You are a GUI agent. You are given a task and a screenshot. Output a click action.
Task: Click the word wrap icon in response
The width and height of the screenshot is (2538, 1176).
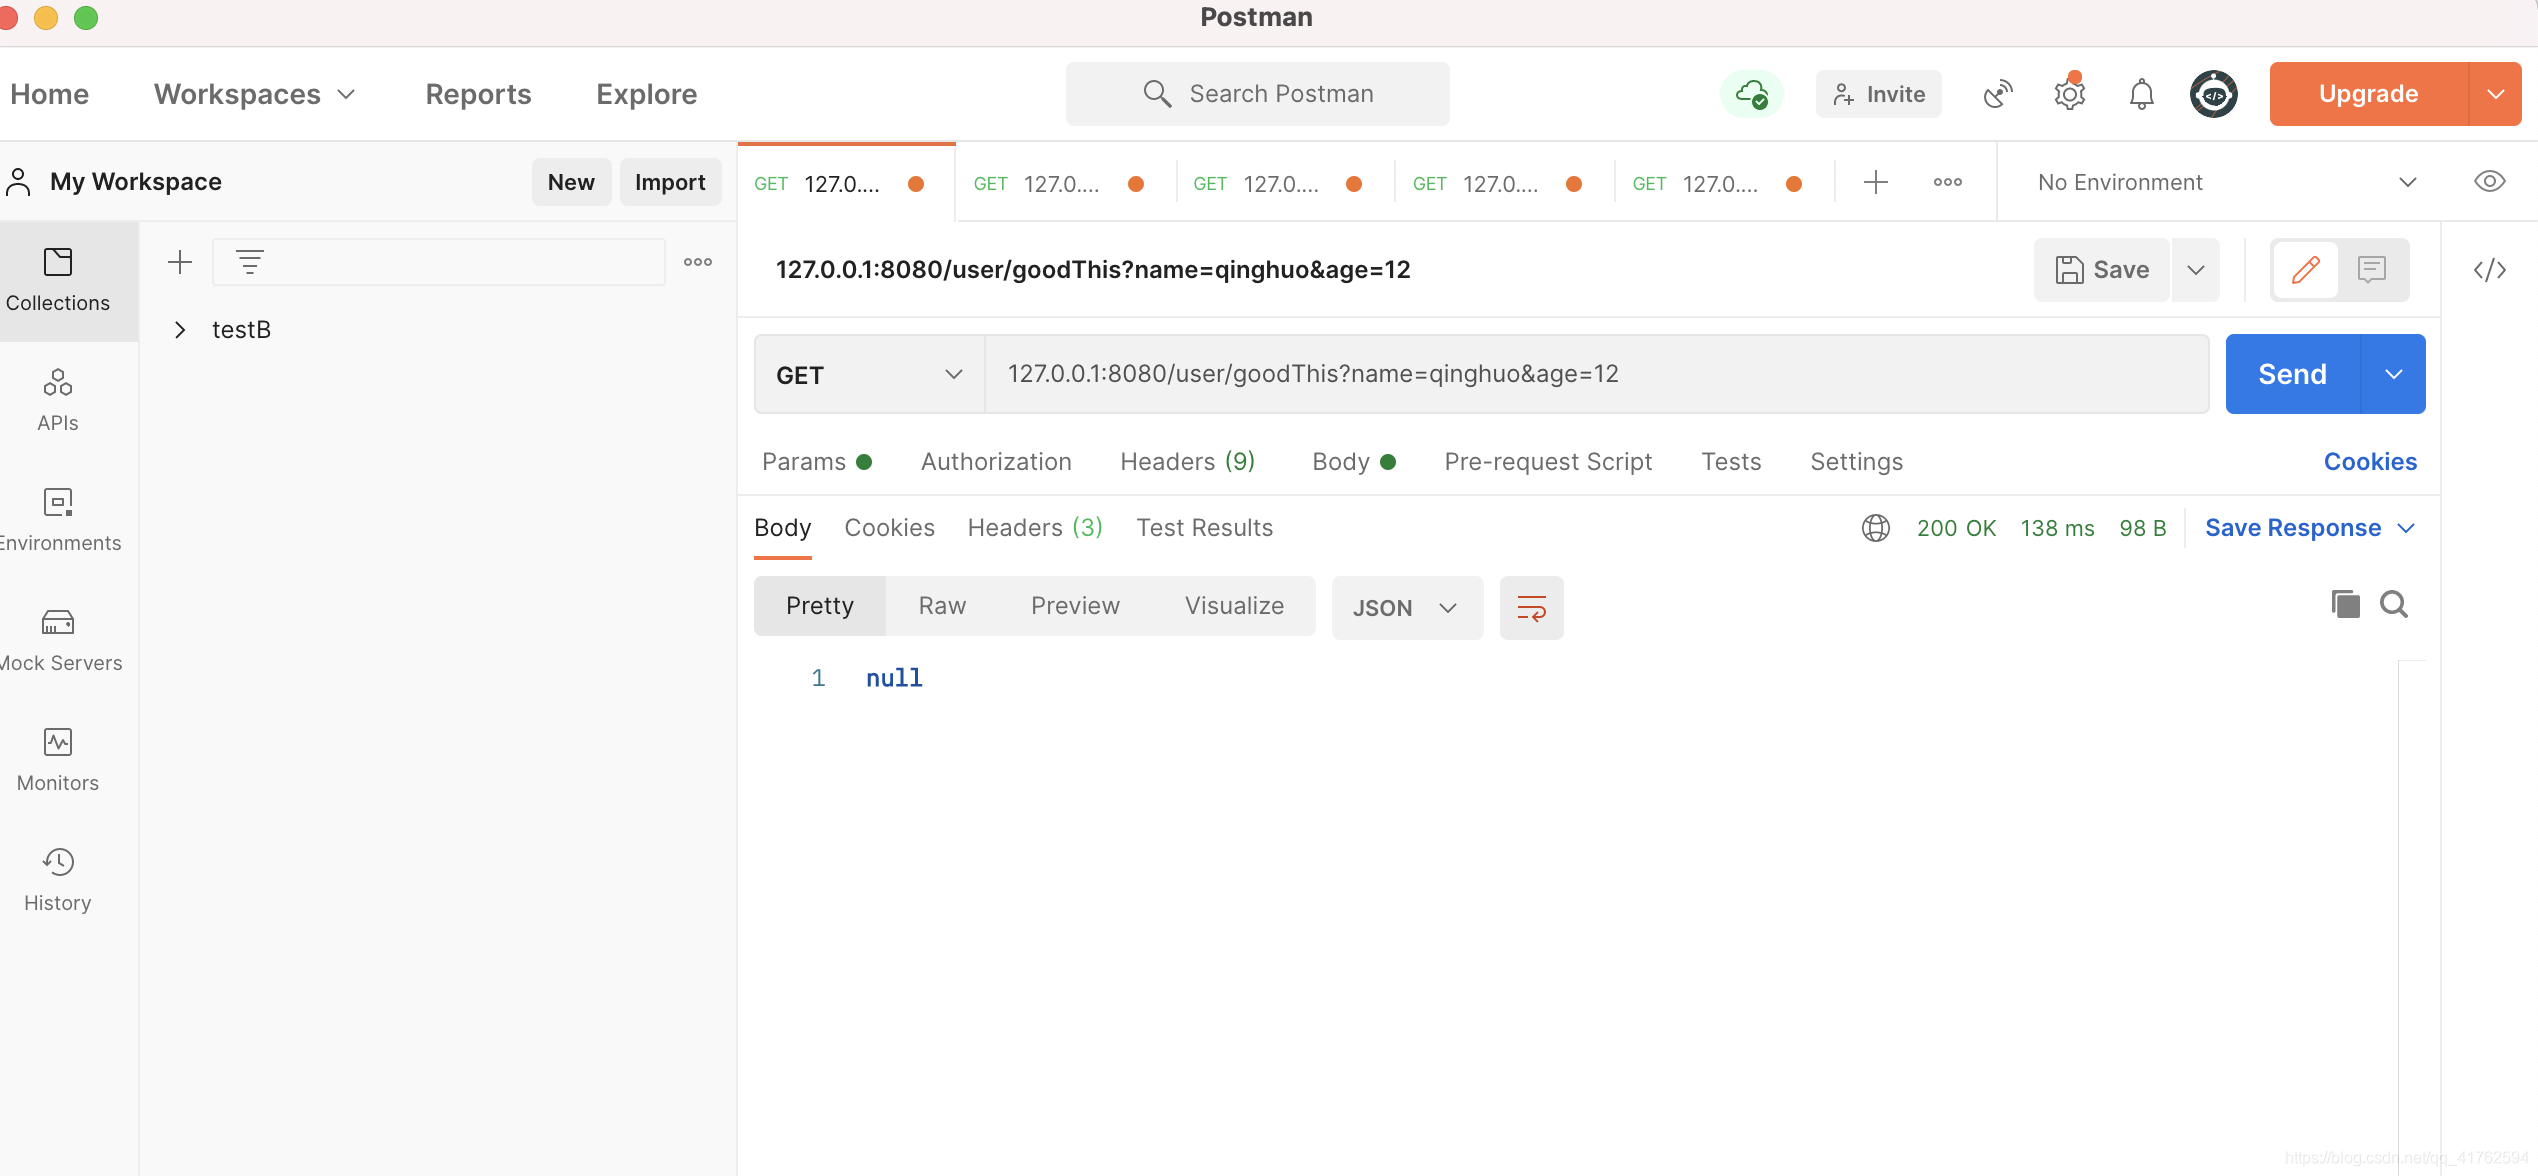click(x=1531, y=607)
